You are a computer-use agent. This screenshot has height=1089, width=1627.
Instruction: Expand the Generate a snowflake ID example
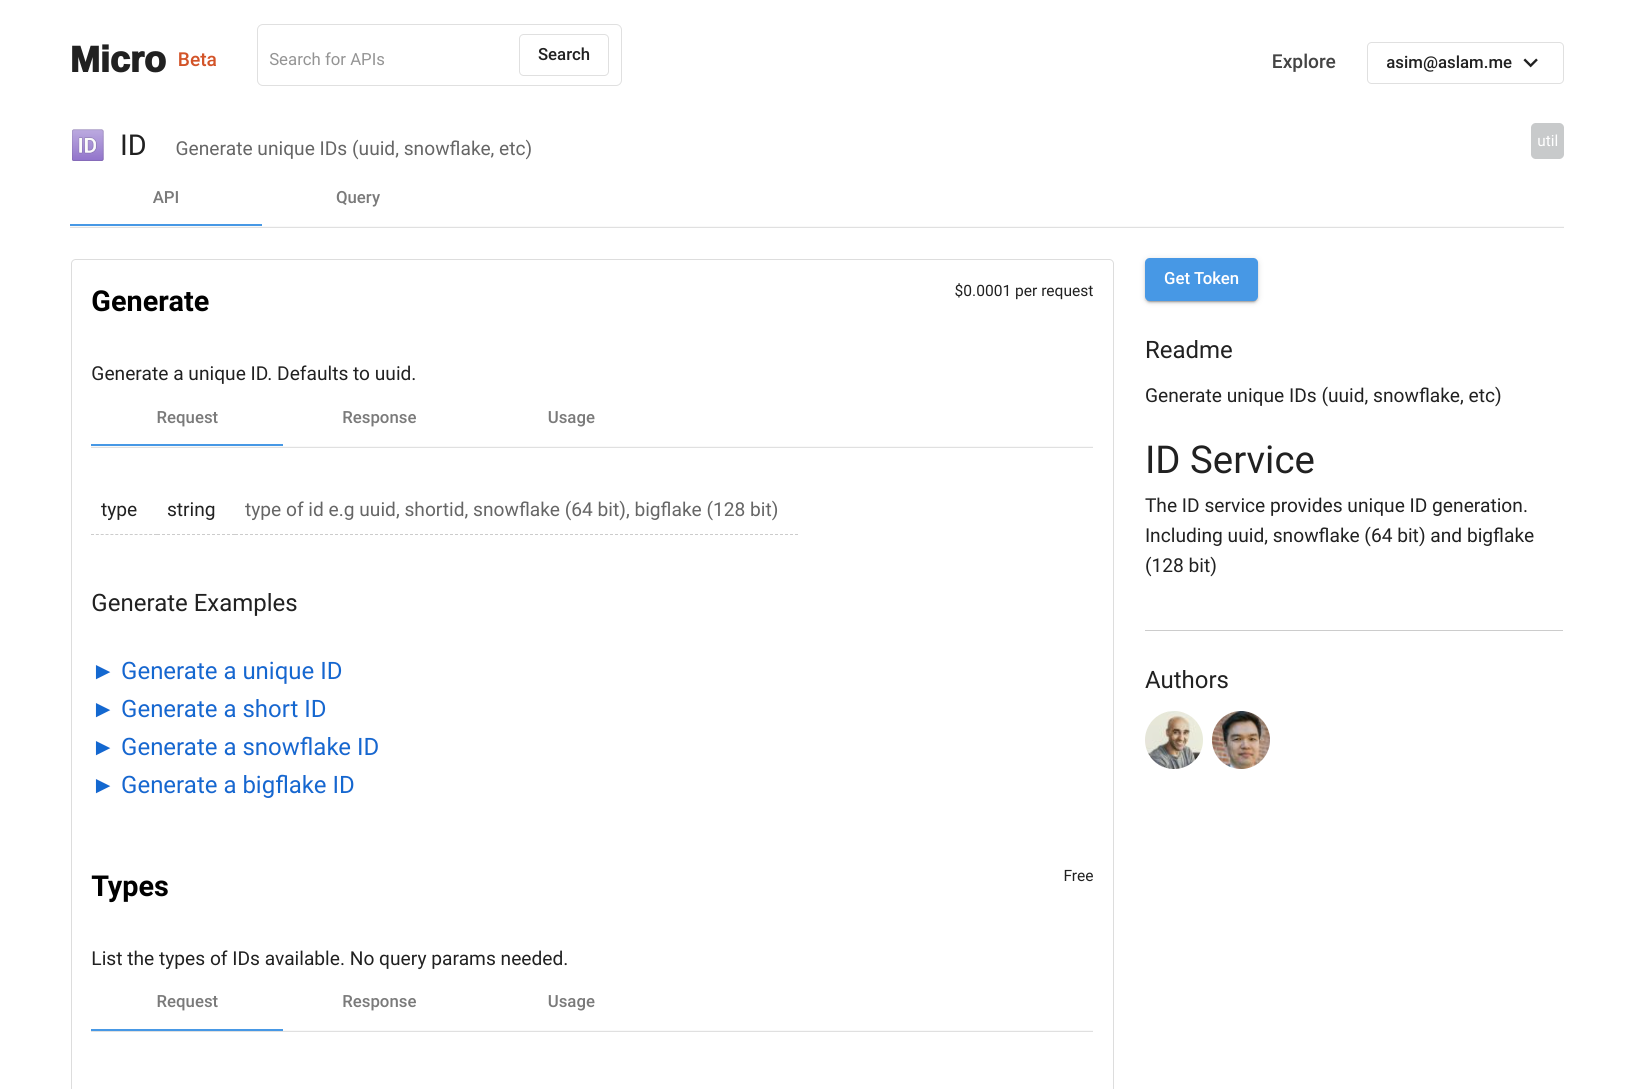pos(249,747)
